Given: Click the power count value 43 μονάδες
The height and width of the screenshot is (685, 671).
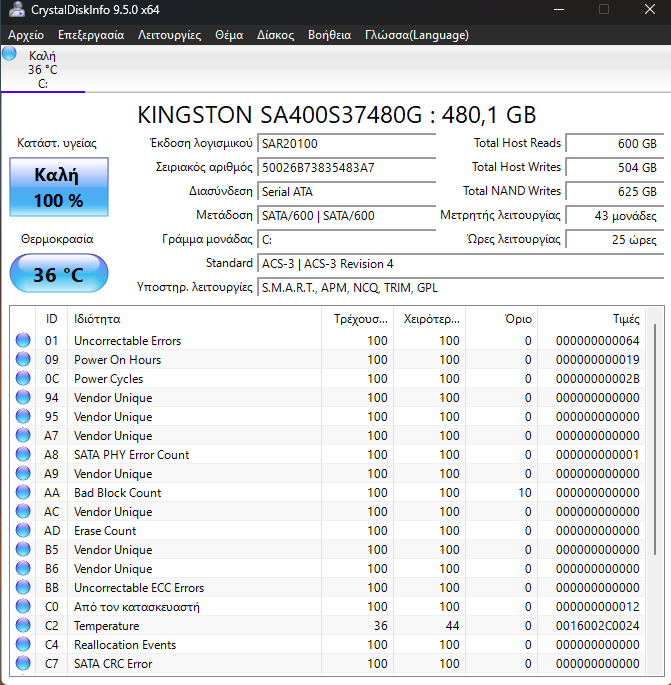Looking at the screenshot, I should tap(615, 215).
